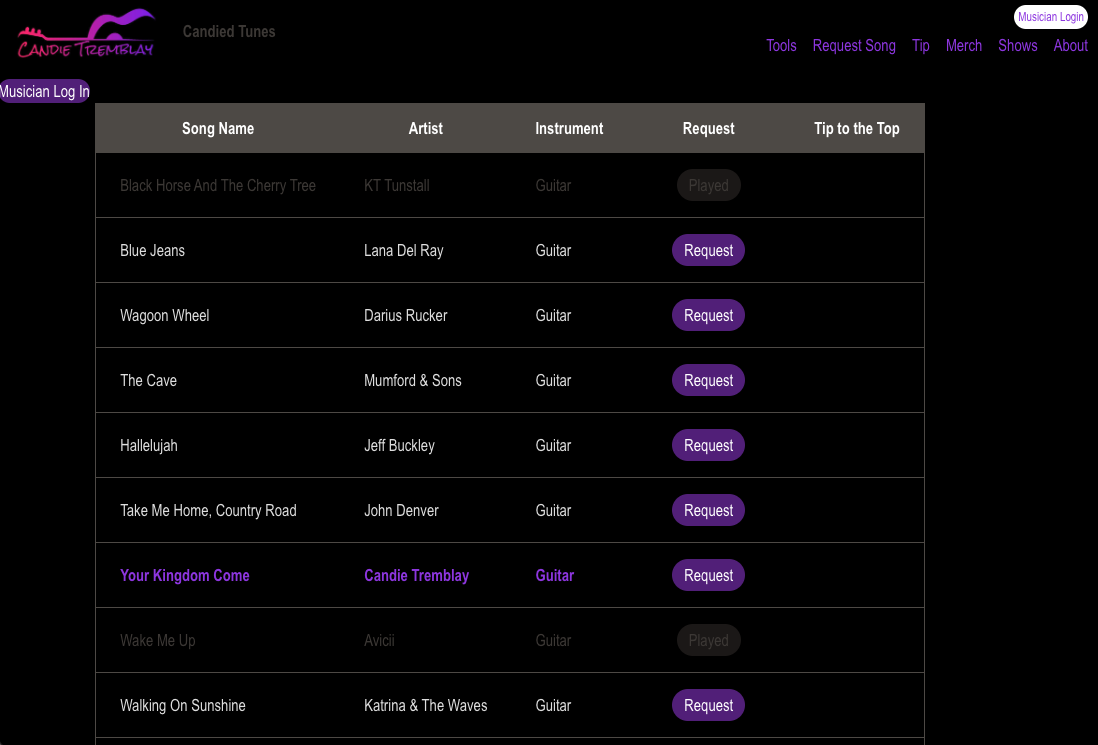Click artist name Lana Del Ray
The width and height of the screenshot is (1098, 745).
point(403,251)
